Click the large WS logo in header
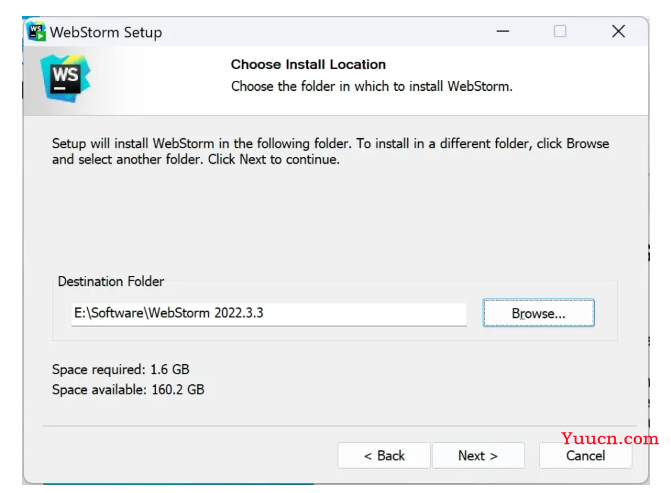The height and width of the screenshot is (493, 671). coord(65,78)
